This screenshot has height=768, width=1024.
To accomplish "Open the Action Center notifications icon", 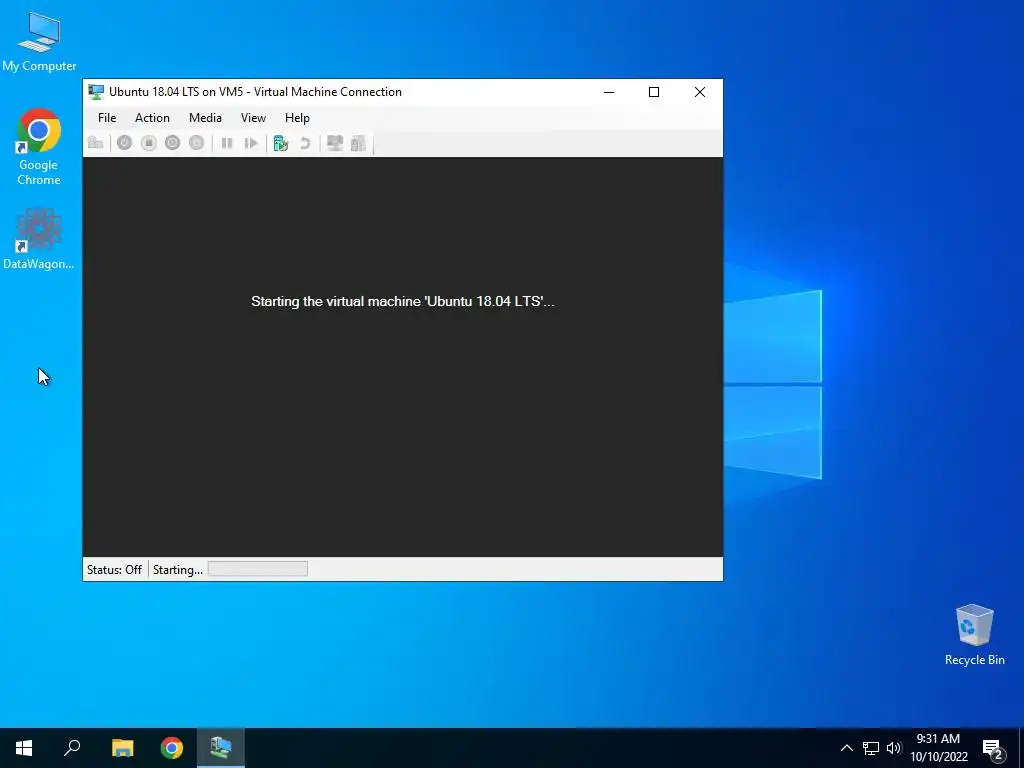I will coord(993,748).
